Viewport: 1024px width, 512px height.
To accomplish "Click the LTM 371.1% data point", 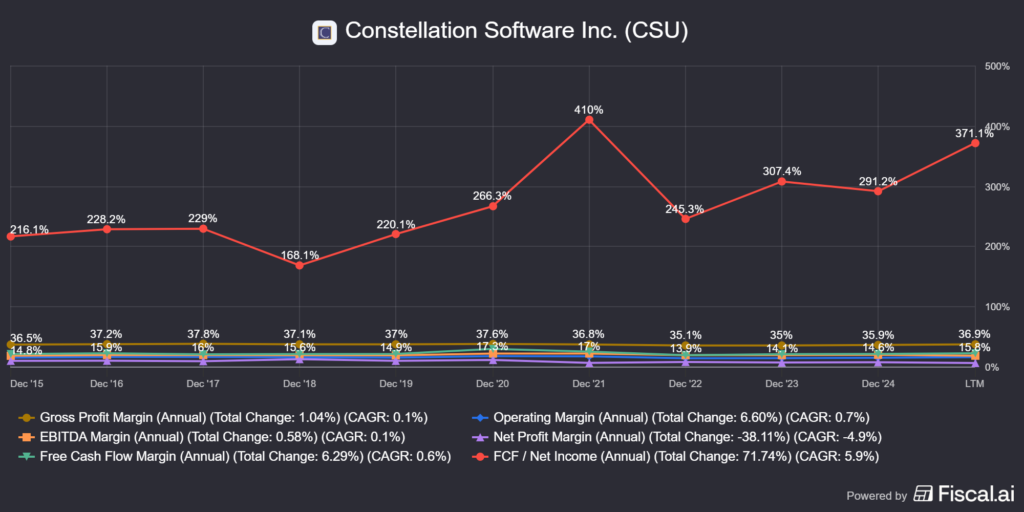I will click(975, 143).
